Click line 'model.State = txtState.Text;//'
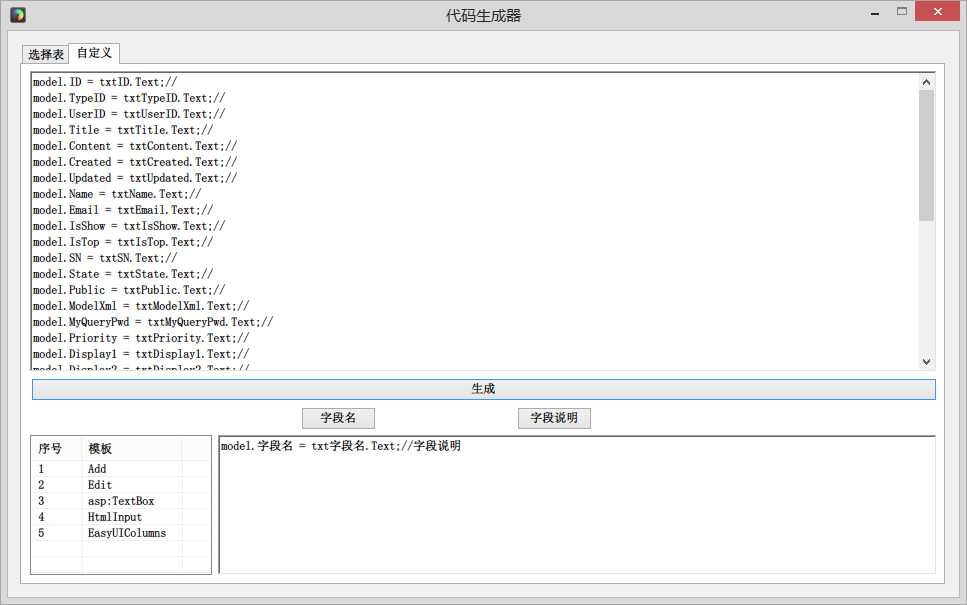The width and height of the screenshot is (967, 605). pyautogui.click(x=123, y=274)
